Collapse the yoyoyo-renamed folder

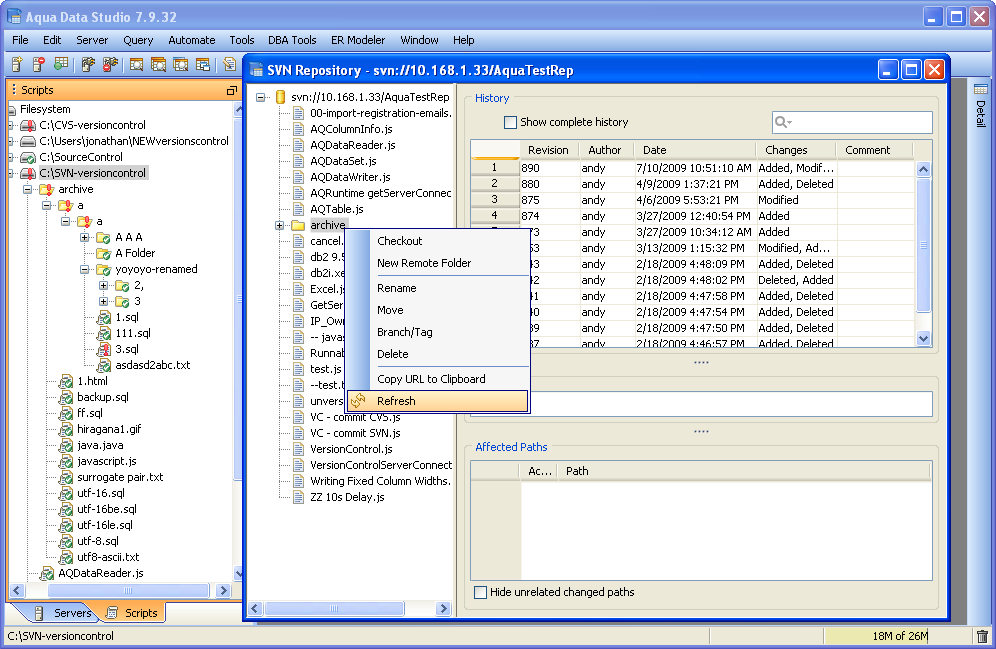(86, 269)
